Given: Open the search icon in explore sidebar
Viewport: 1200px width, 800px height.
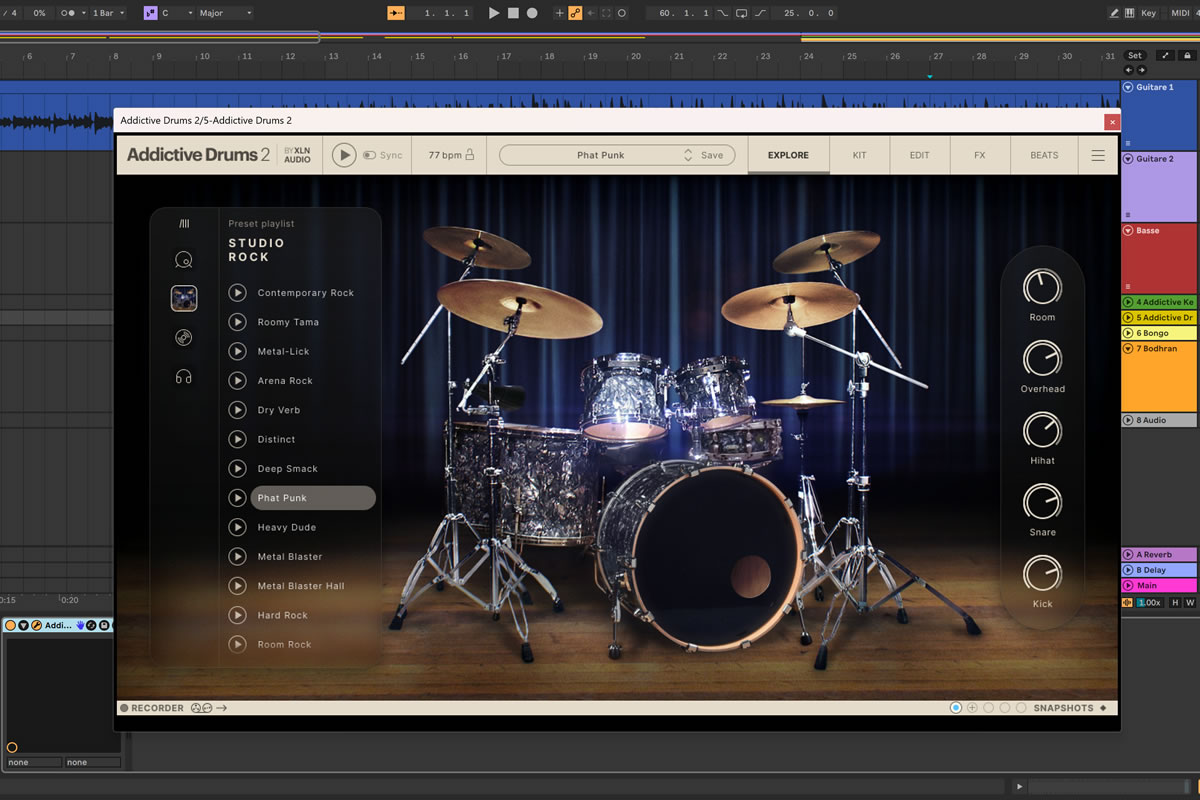Looking at the screenshot, I should pos(183,260).
